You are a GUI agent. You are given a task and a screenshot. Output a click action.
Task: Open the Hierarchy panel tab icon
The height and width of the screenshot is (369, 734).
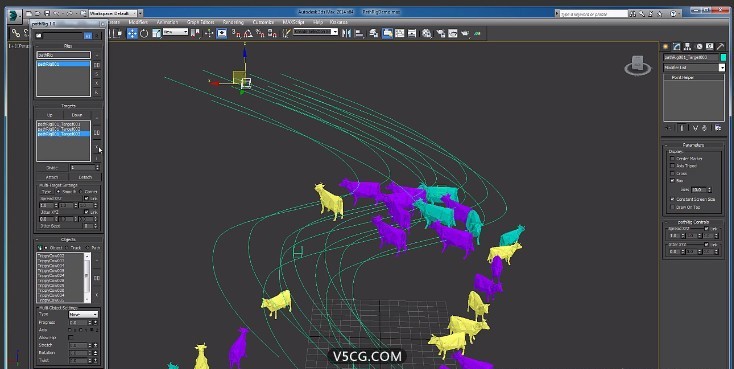[687, 47]
